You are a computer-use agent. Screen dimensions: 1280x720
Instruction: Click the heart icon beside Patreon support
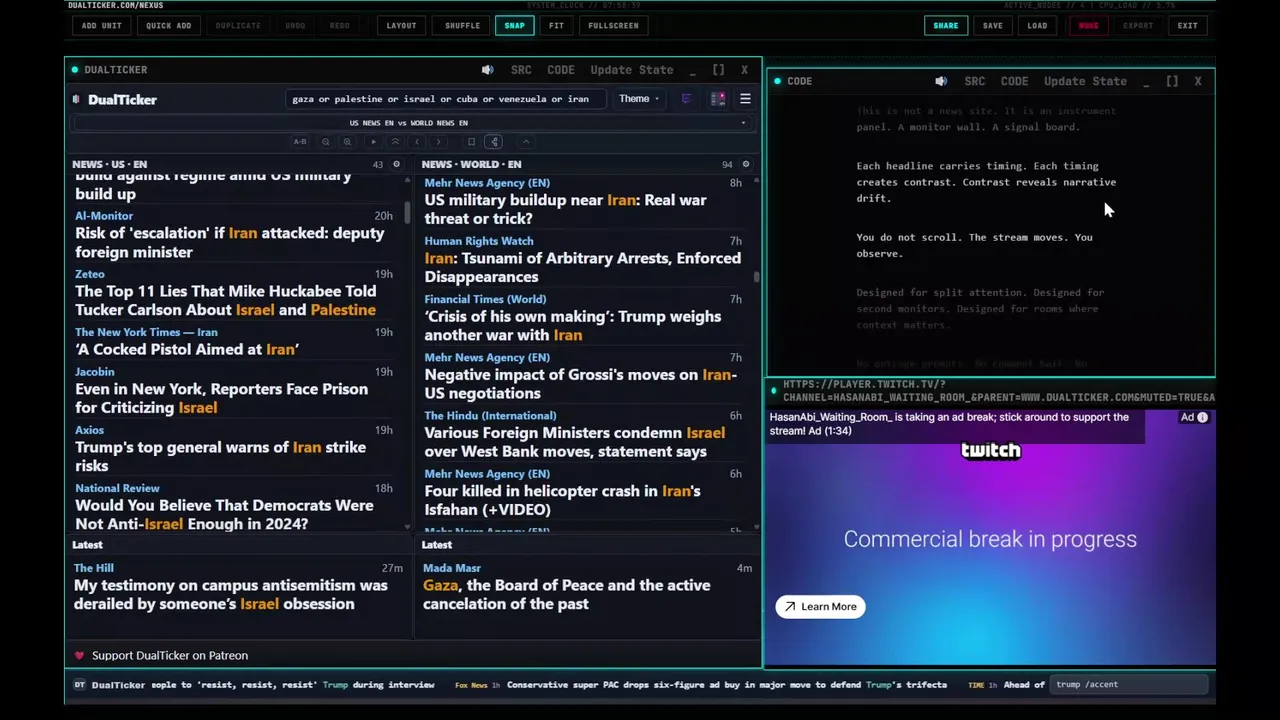[x=79, y=656]
